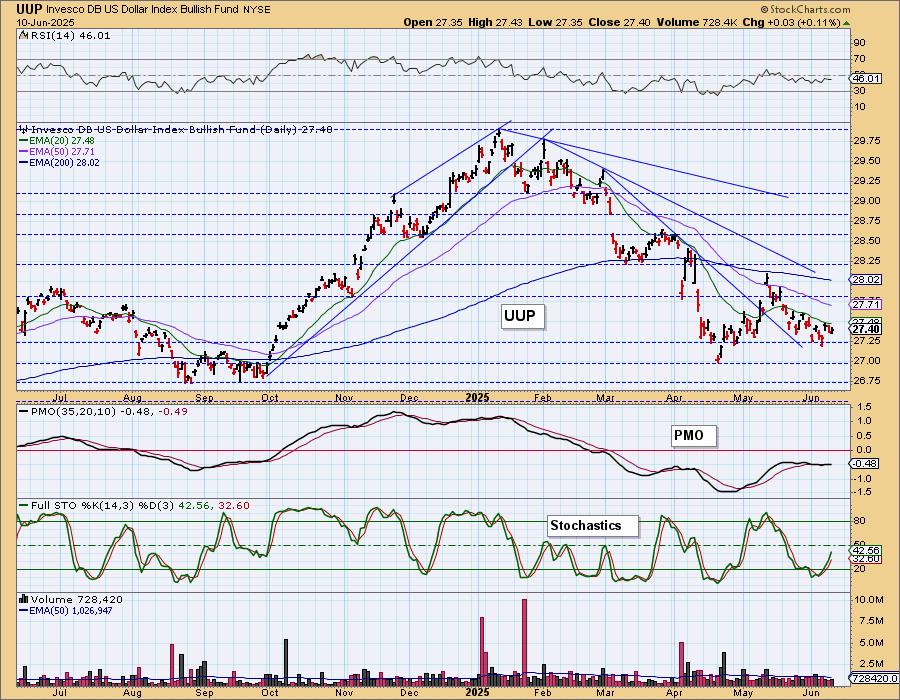This screenshot has width=900, height=700.
Task: Click the Volume 728,420 panel label
Action: (x=77, y=600)
